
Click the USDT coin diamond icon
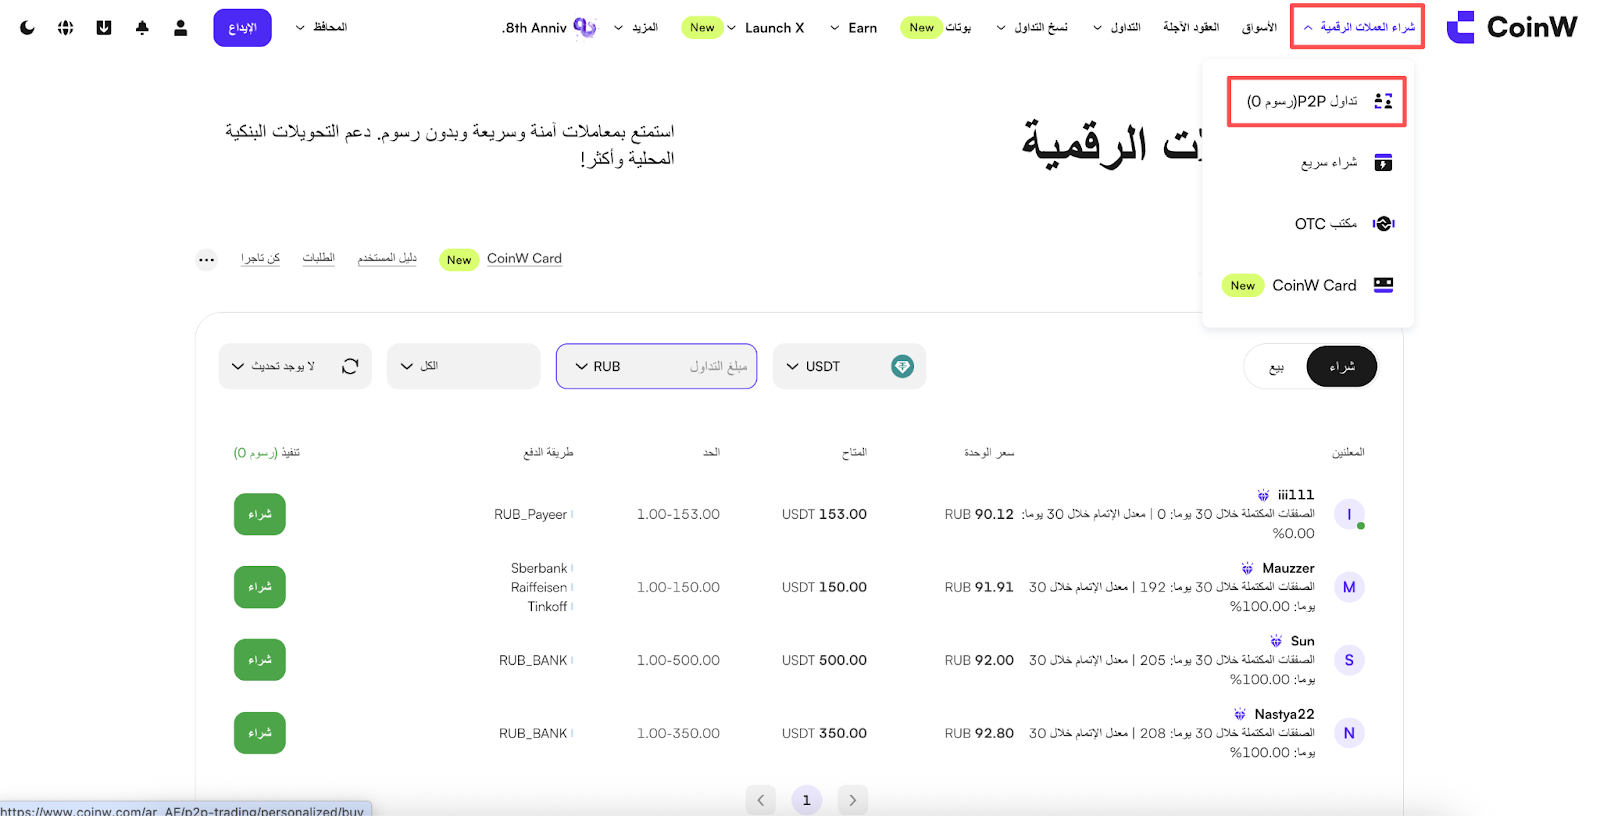[x=902, y=367]
